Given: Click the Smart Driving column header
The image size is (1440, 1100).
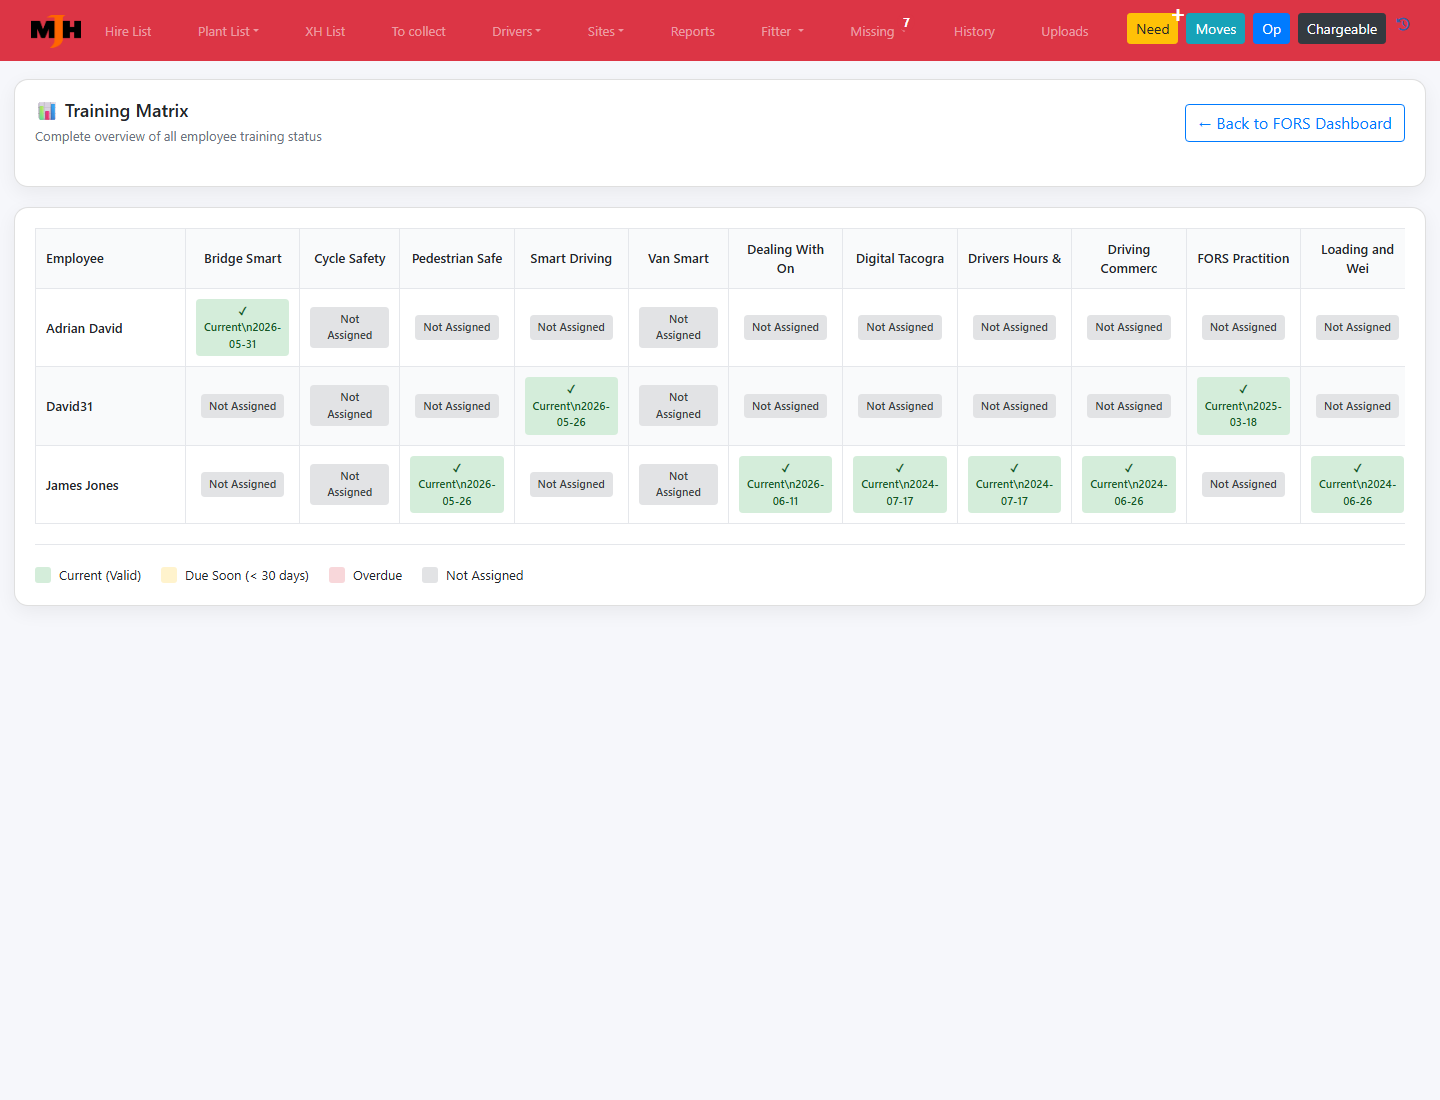Looking at the screenshot, I should pyautogui.click(x=571, y=258).
